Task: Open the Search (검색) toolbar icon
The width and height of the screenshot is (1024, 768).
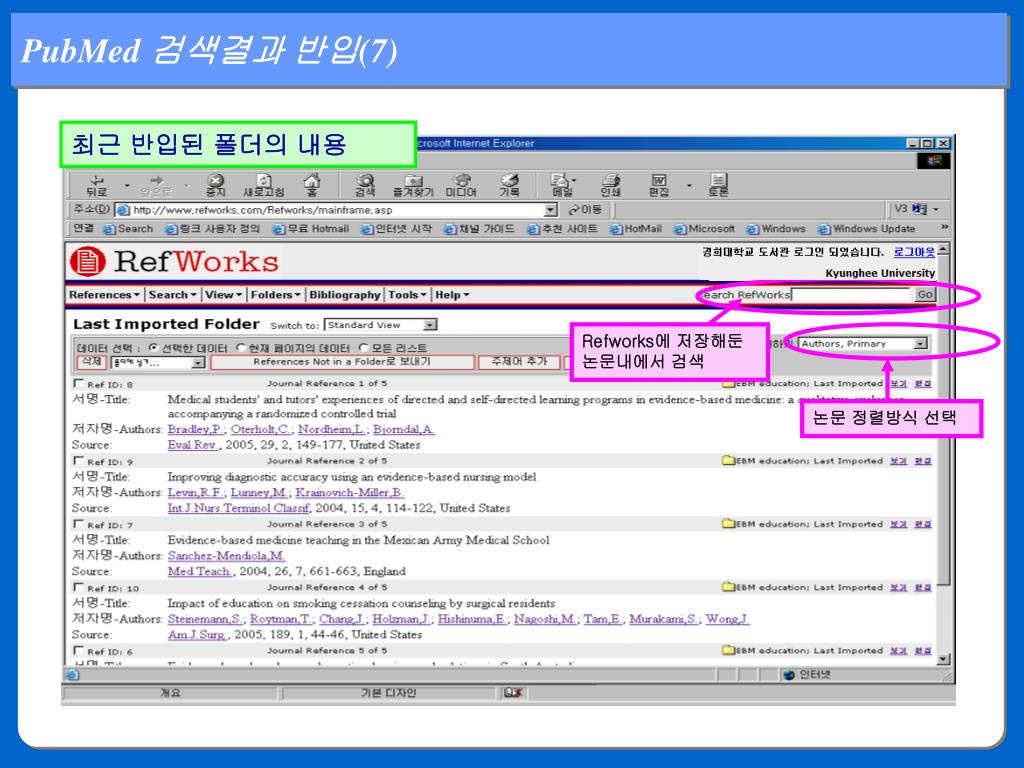Action: [365, 185]
